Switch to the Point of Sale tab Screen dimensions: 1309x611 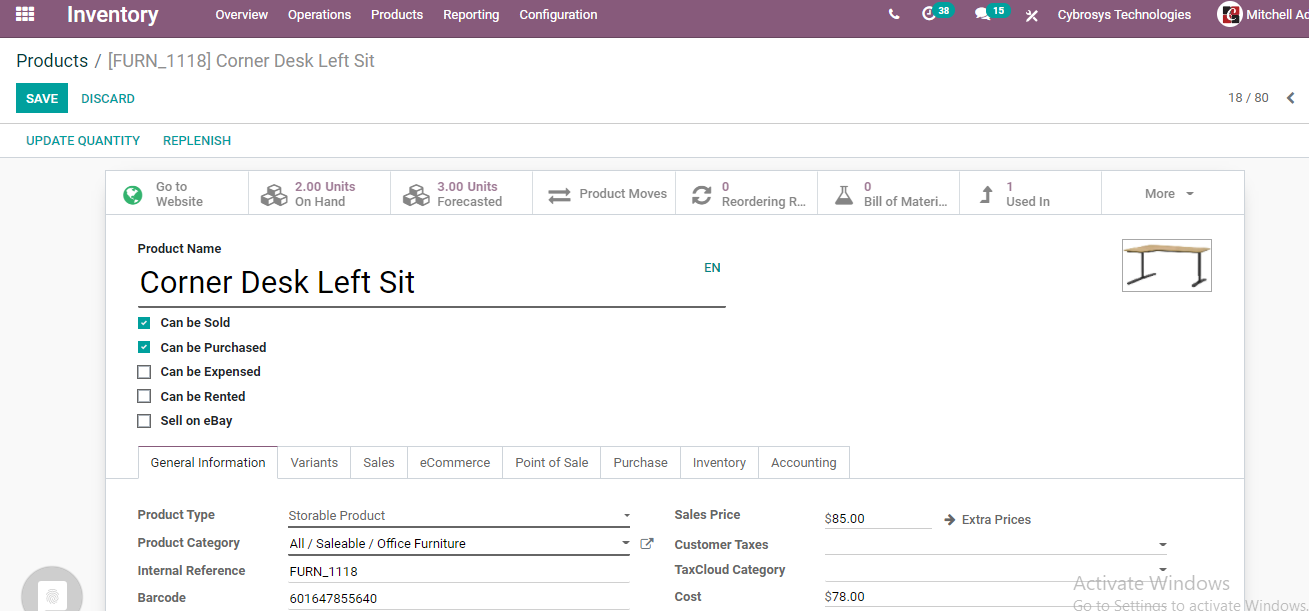[552, 463]
